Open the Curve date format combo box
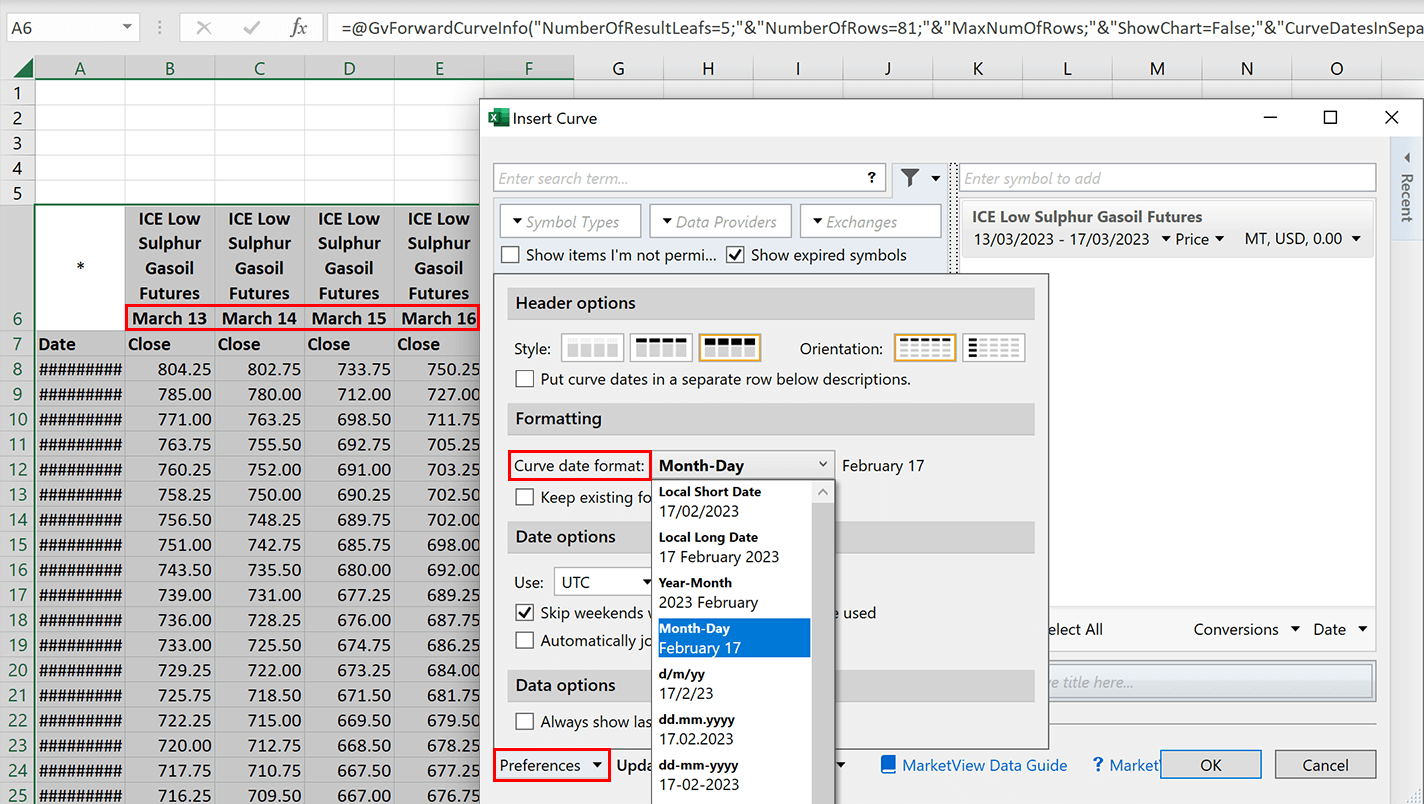This screenshot has width=1424, height=804. [743, 465]
